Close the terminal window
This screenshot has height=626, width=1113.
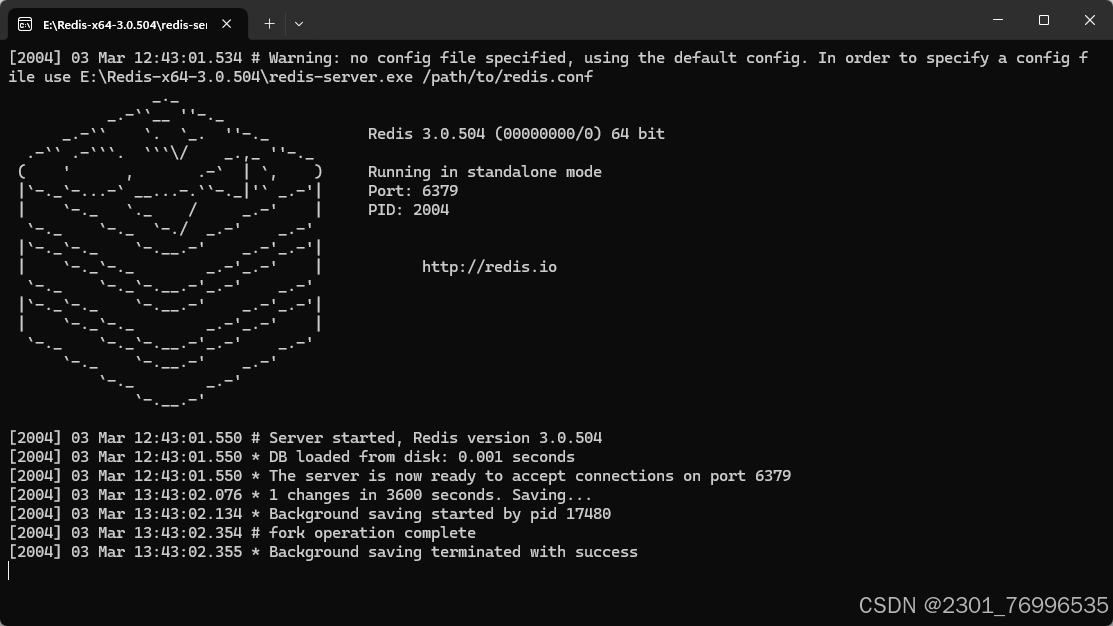[1090, 20]
